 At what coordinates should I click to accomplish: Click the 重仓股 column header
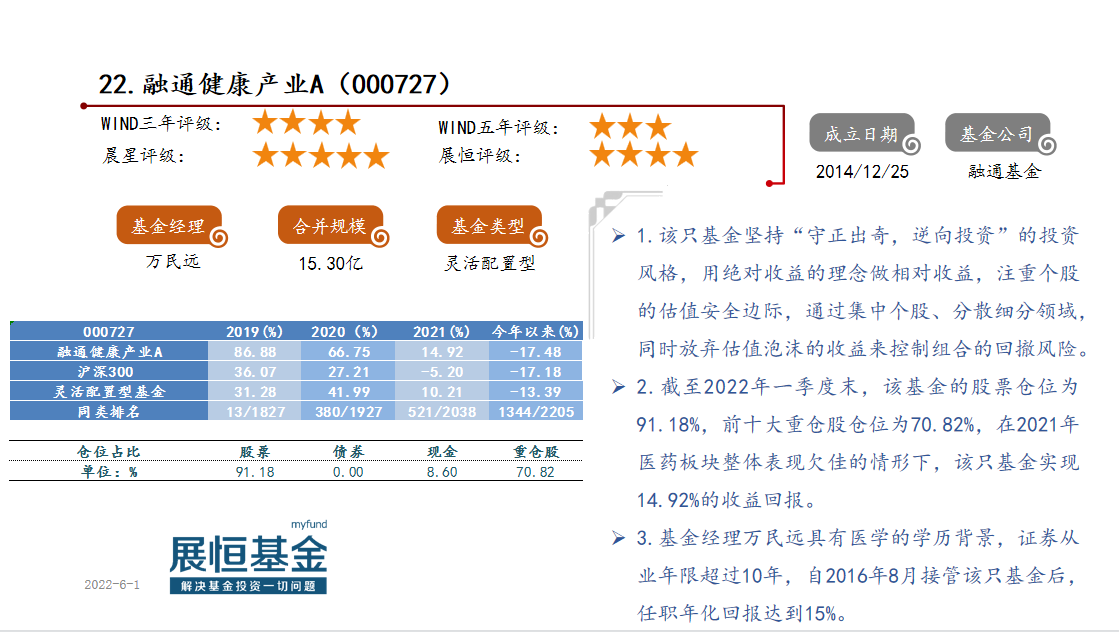click(x=536, y=452)
